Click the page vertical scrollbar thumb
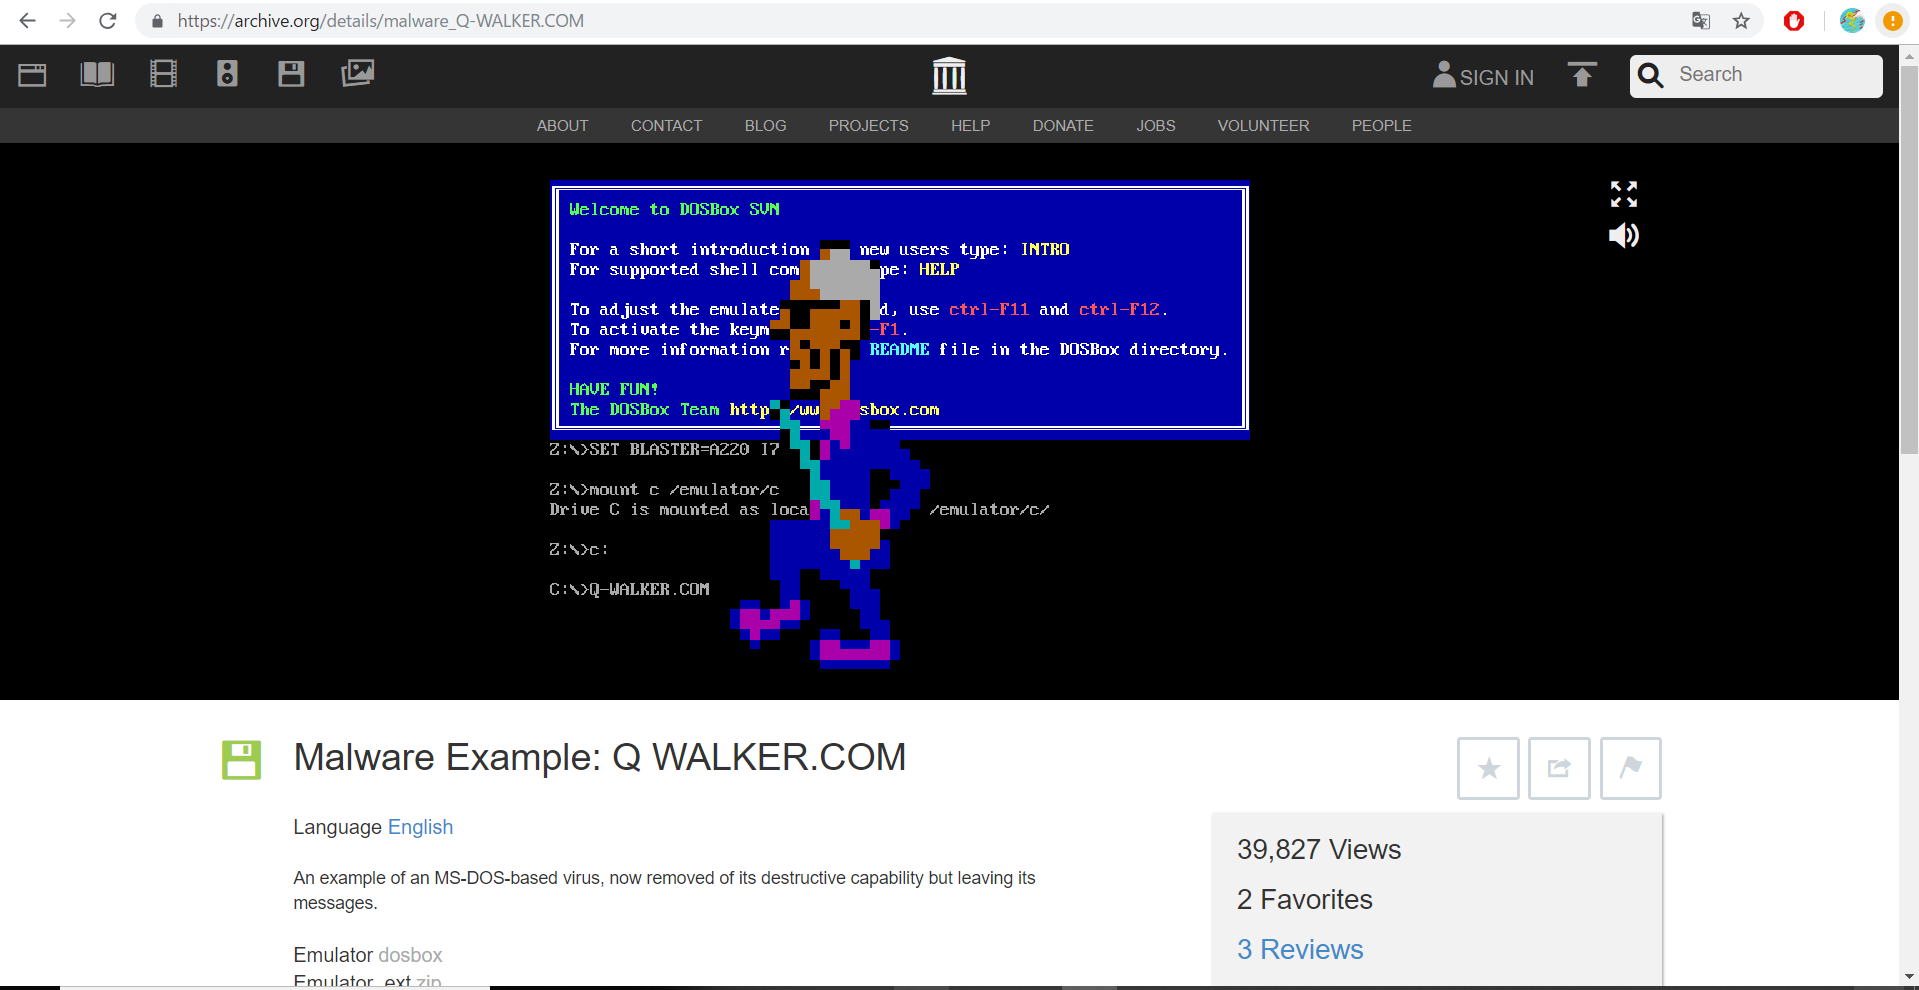 click(1909, 260)
